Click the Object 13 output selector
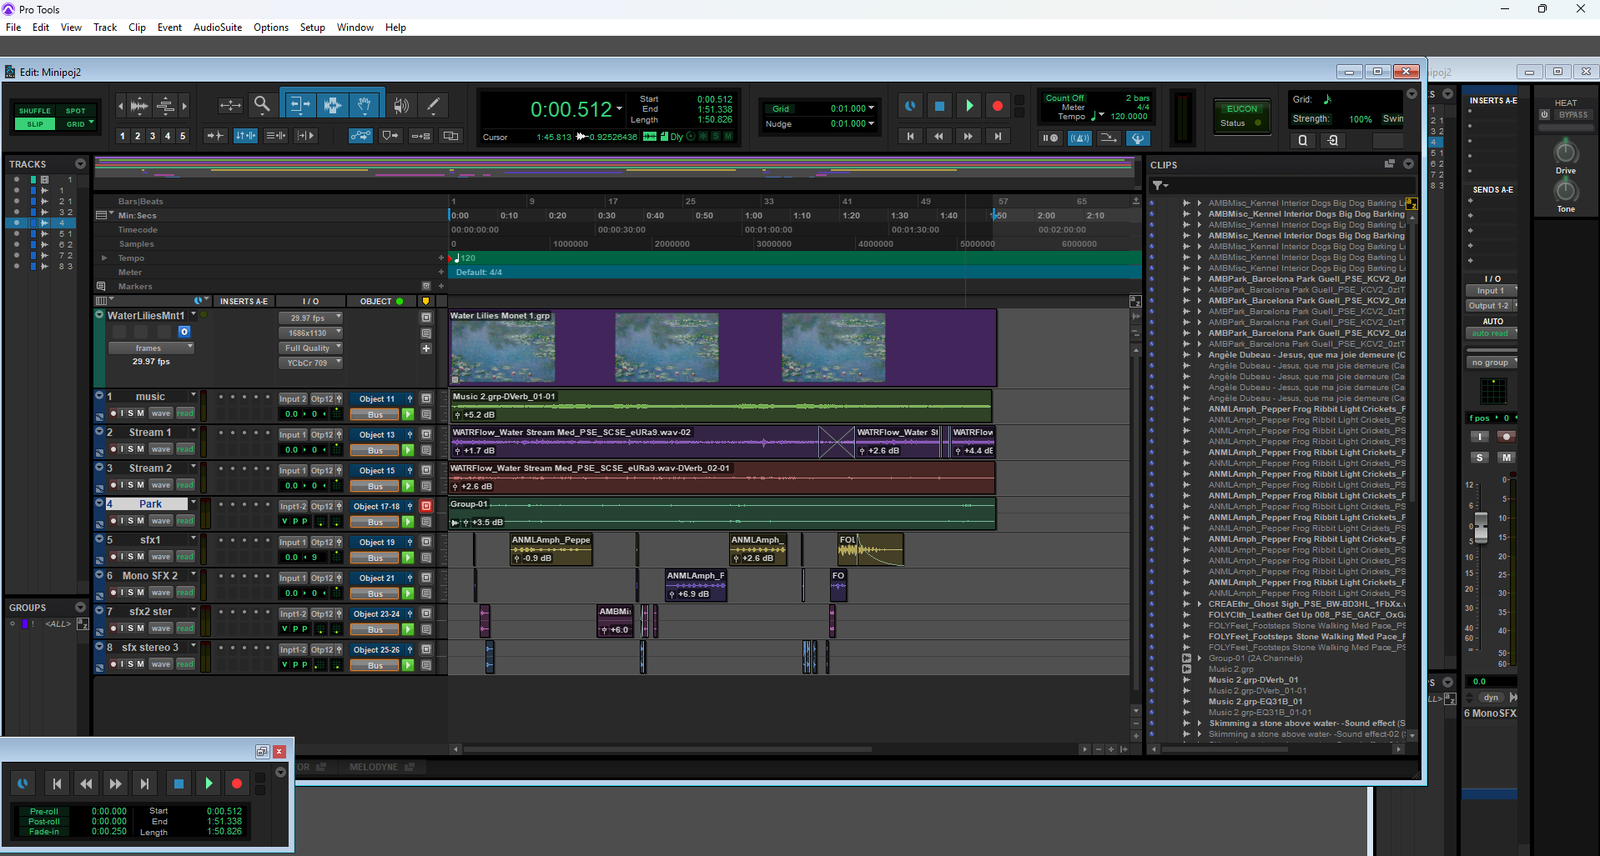Image resolution: width=1600 pixels, height=856 pixels. coord(377,435)
